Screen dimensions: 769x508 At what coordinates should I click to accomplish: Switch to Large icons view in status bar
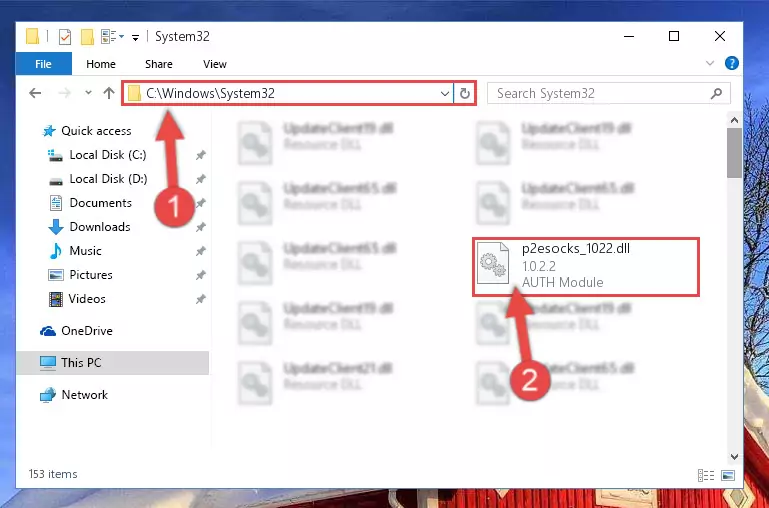[x=728, y=475]
